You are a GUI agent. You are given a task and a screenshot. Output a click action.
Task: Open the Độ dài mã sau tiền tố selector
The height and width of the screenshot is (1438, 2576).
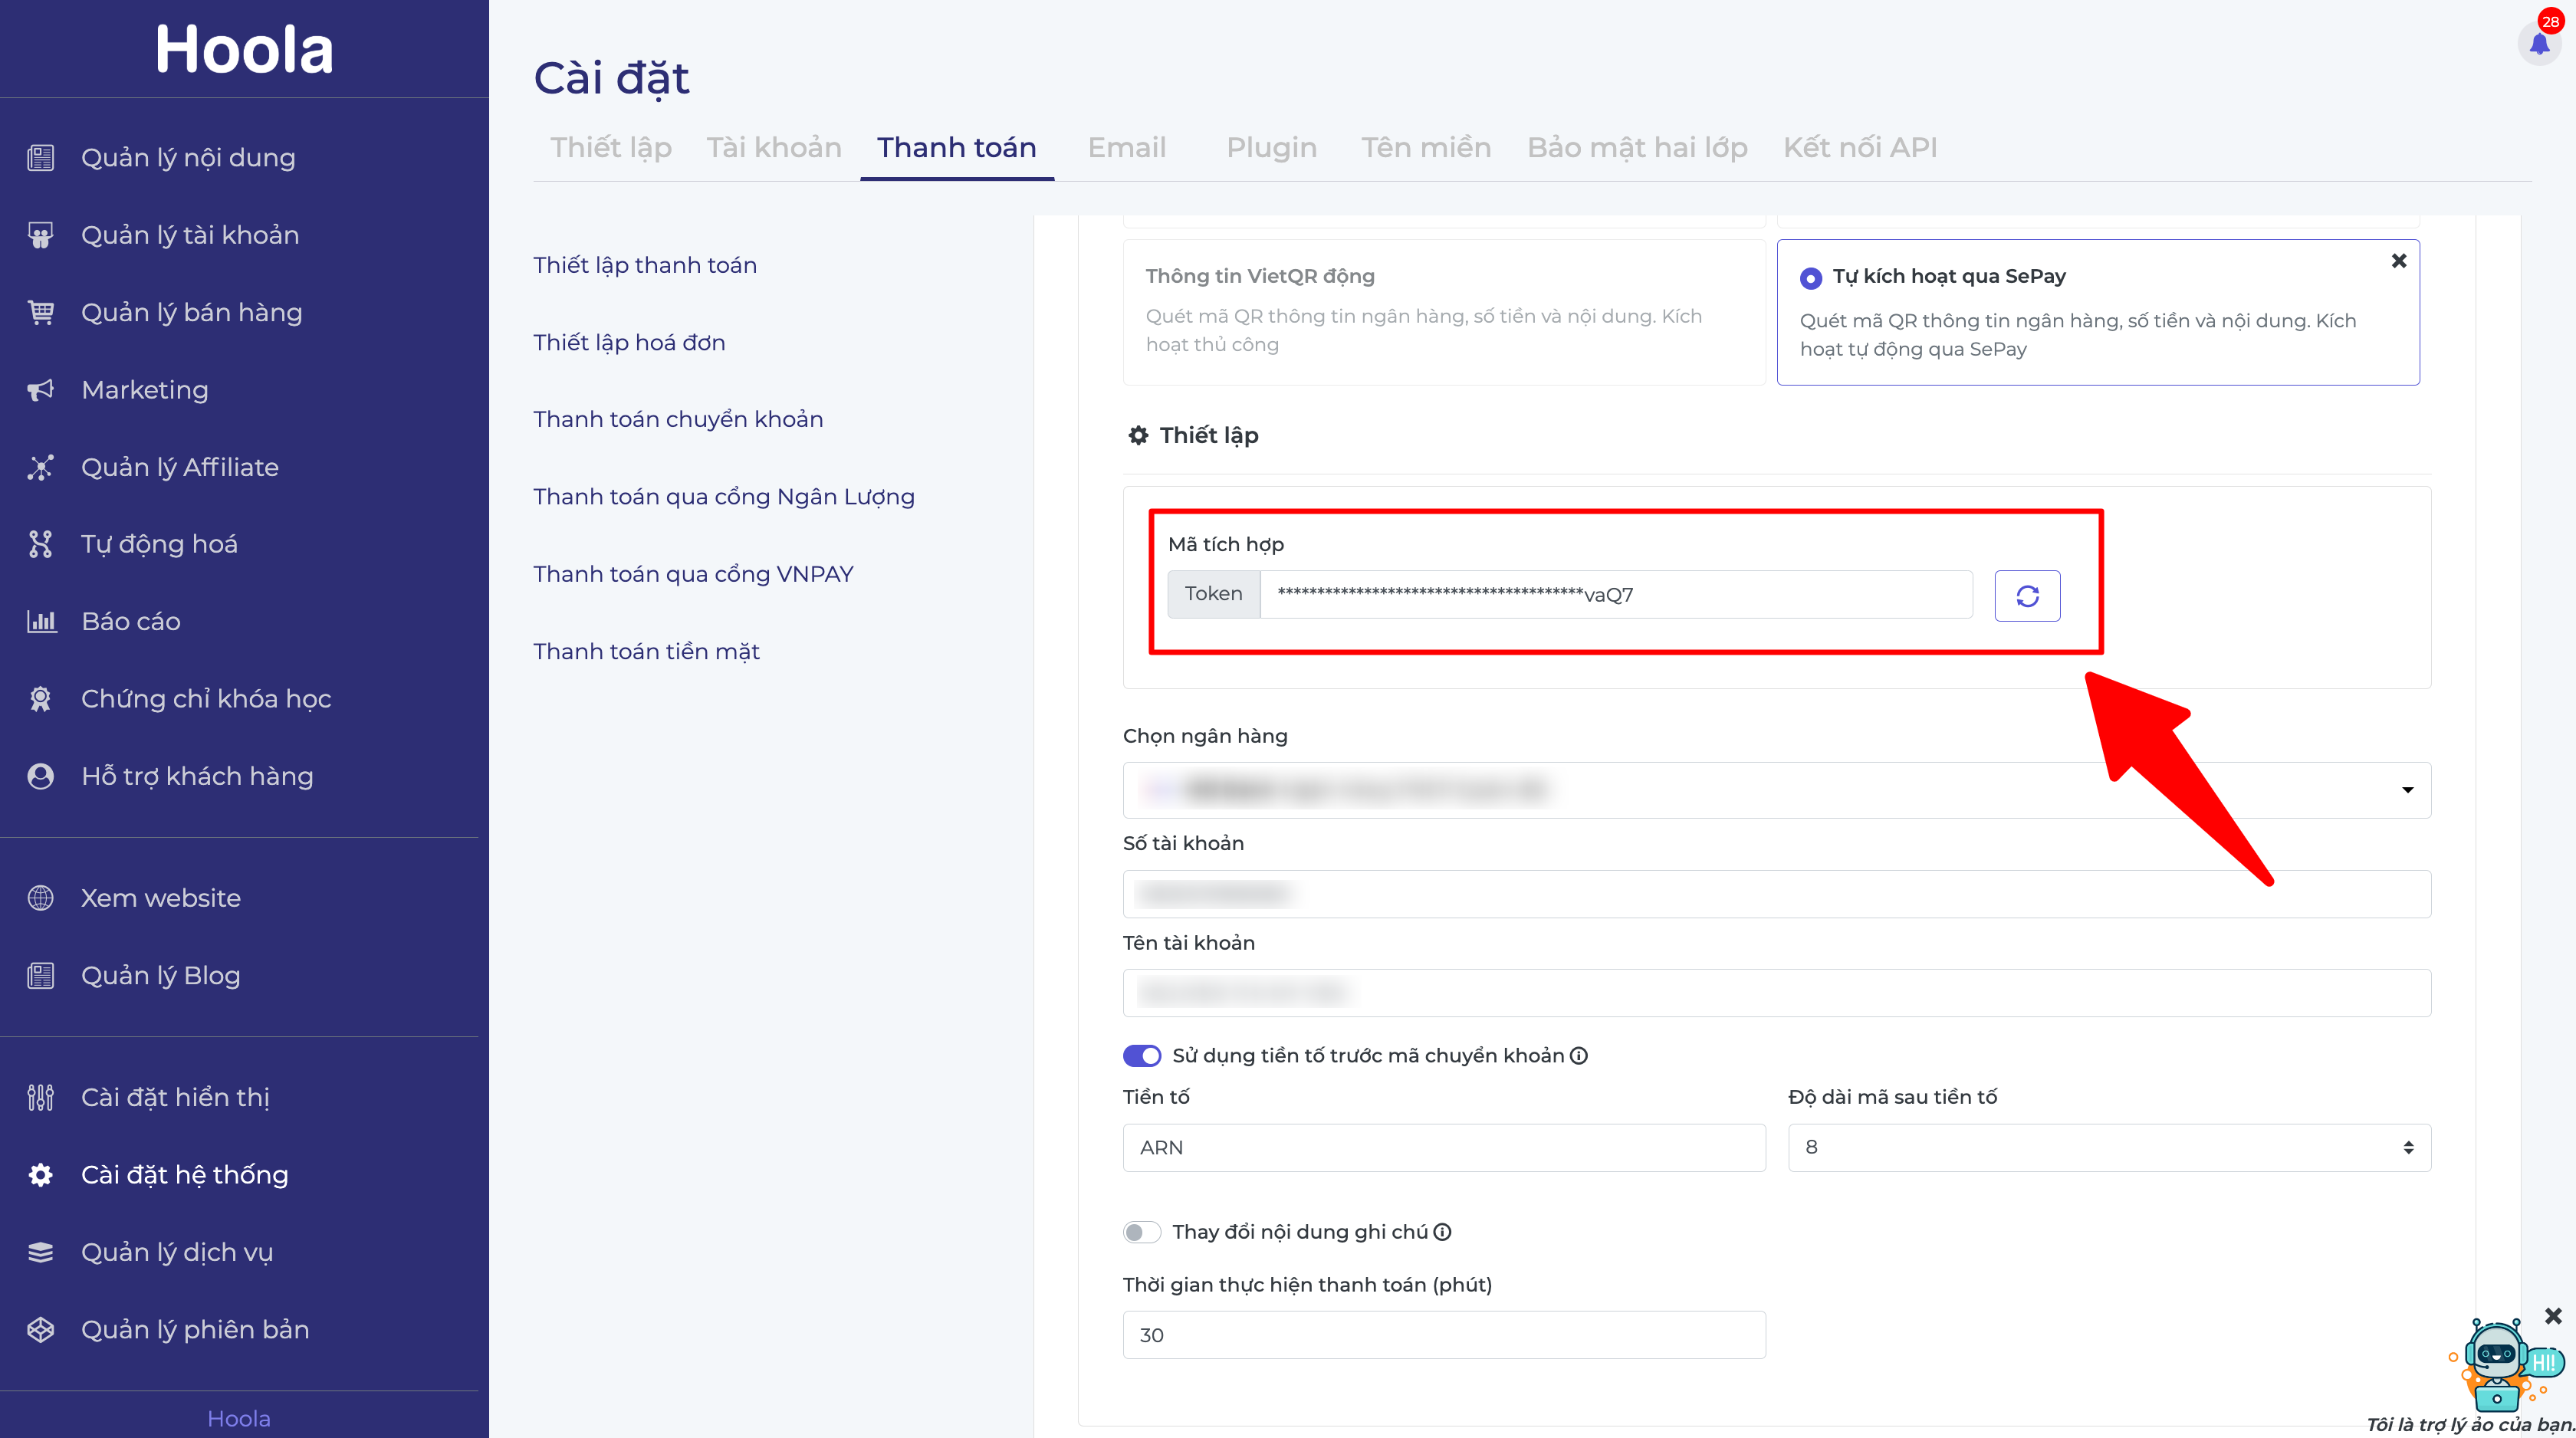tap(2108, 1147)
